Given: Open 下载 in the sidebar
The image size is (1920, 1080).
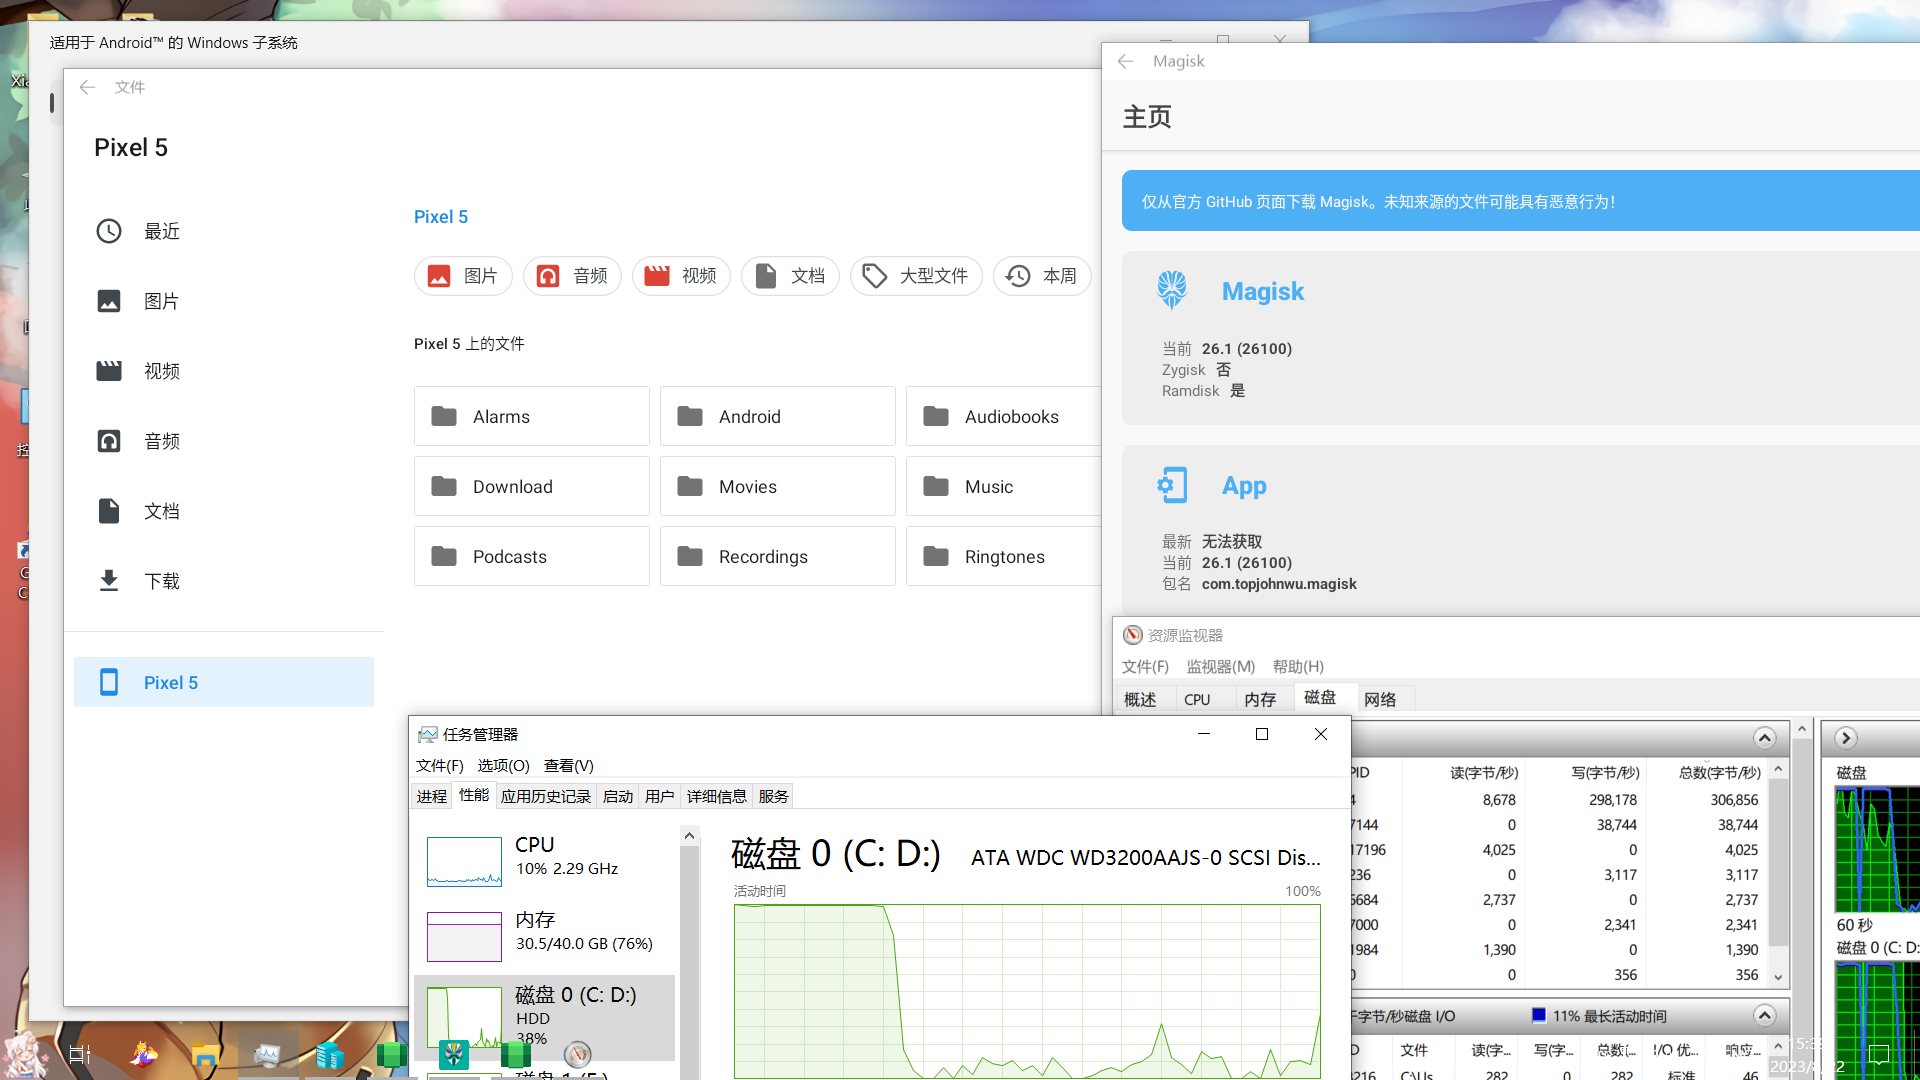Looking at the screenshot, I should (x=160, y=581).
